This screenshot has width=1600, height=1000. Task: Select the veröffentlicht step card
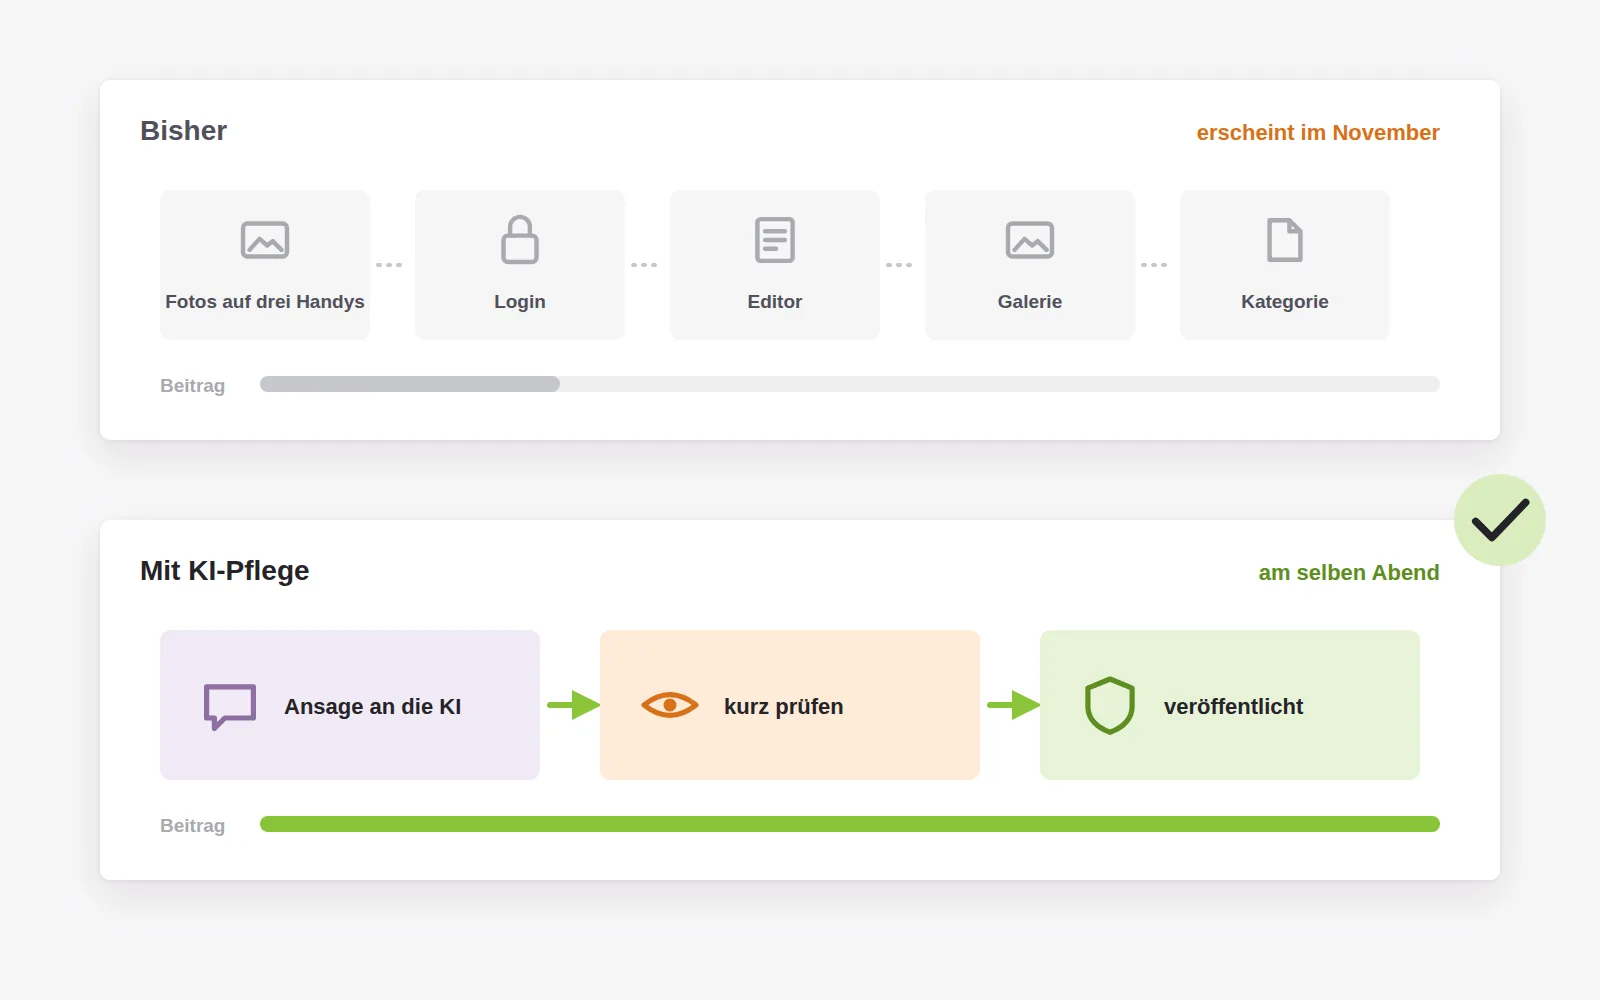1230,705
